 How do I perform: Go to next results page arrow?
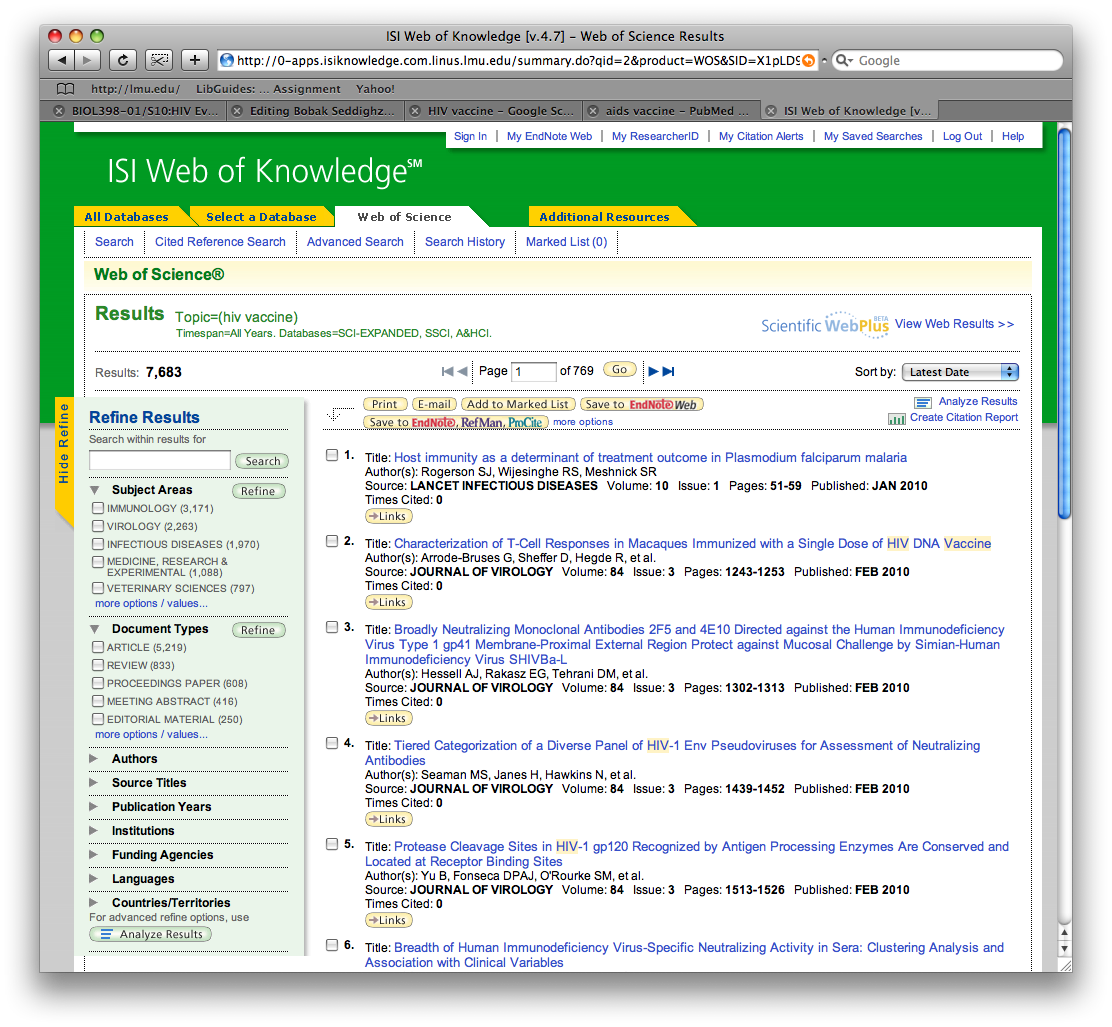click(x=653, y=371)
